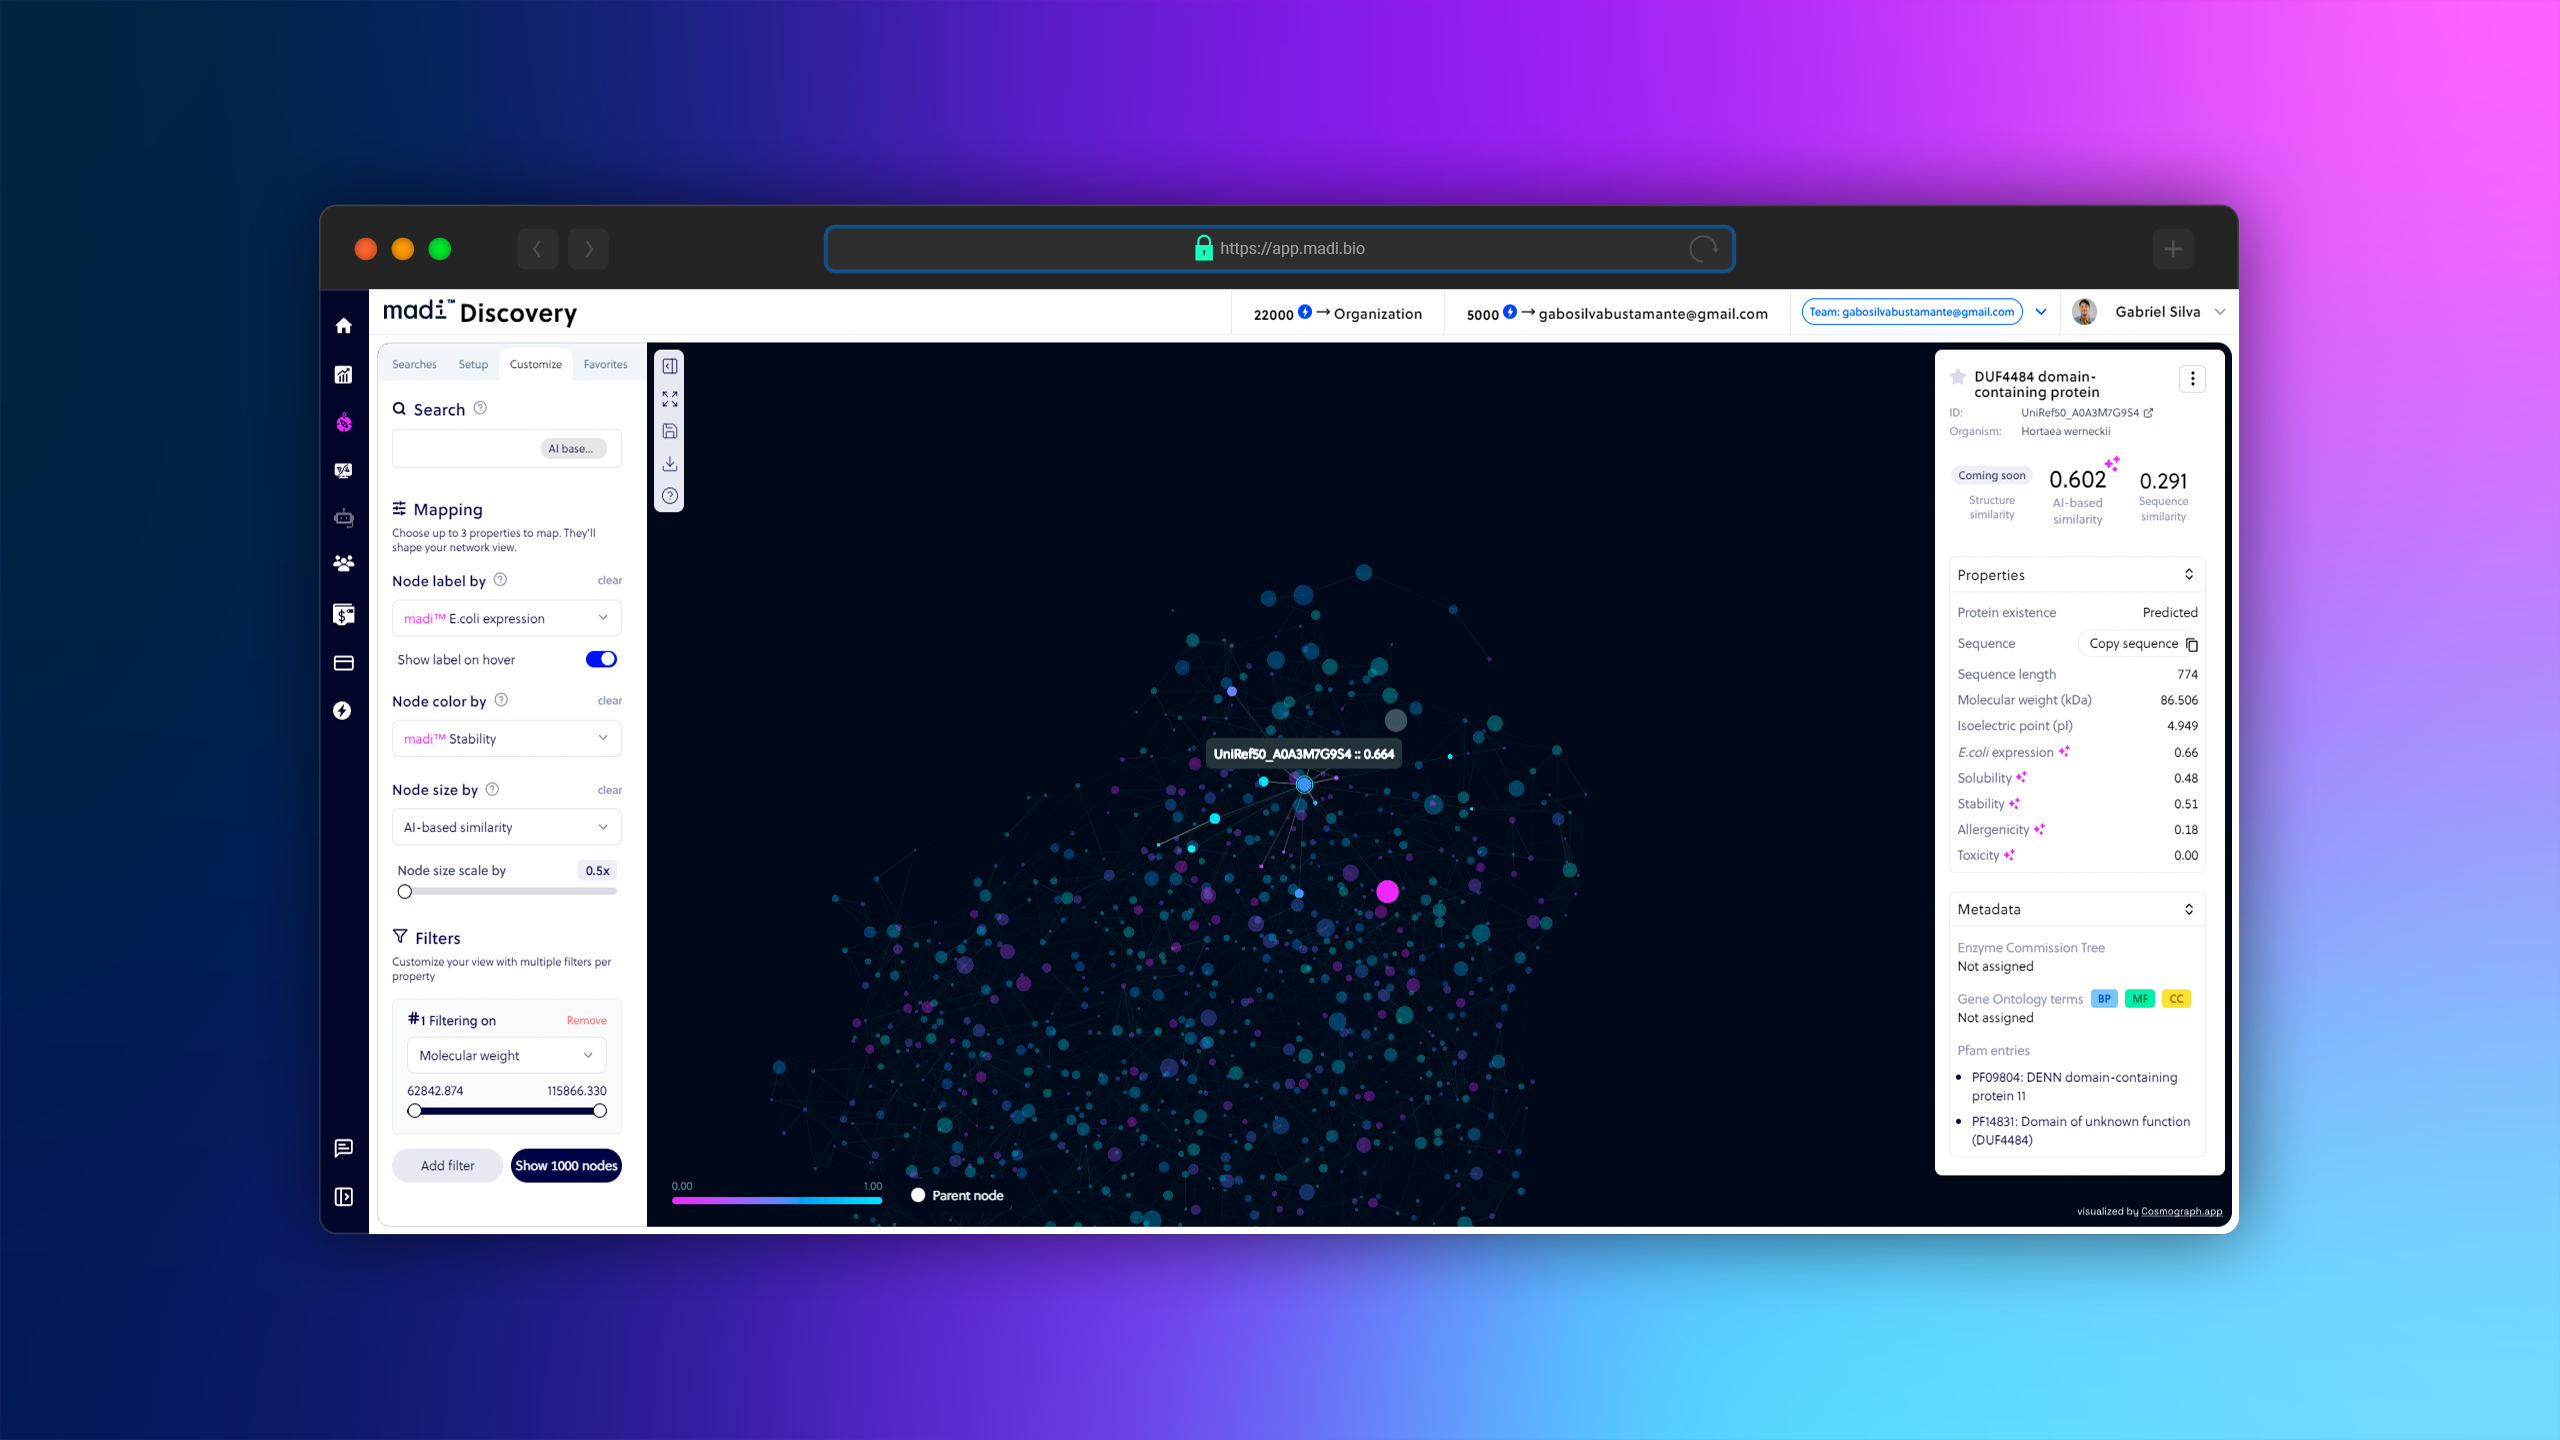
Task: Click the minimum molecular weight slider handle
Action: coord(414,1111)
